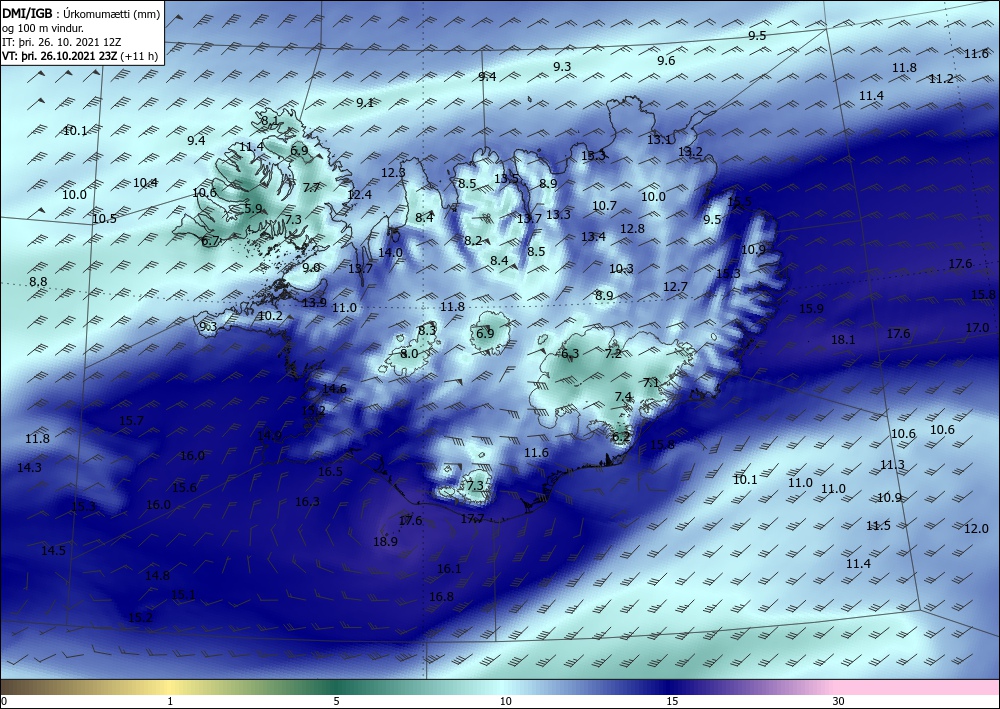Click the 10.5 value west of the Westfjords
1000x709 pixels.
(105, 219)
